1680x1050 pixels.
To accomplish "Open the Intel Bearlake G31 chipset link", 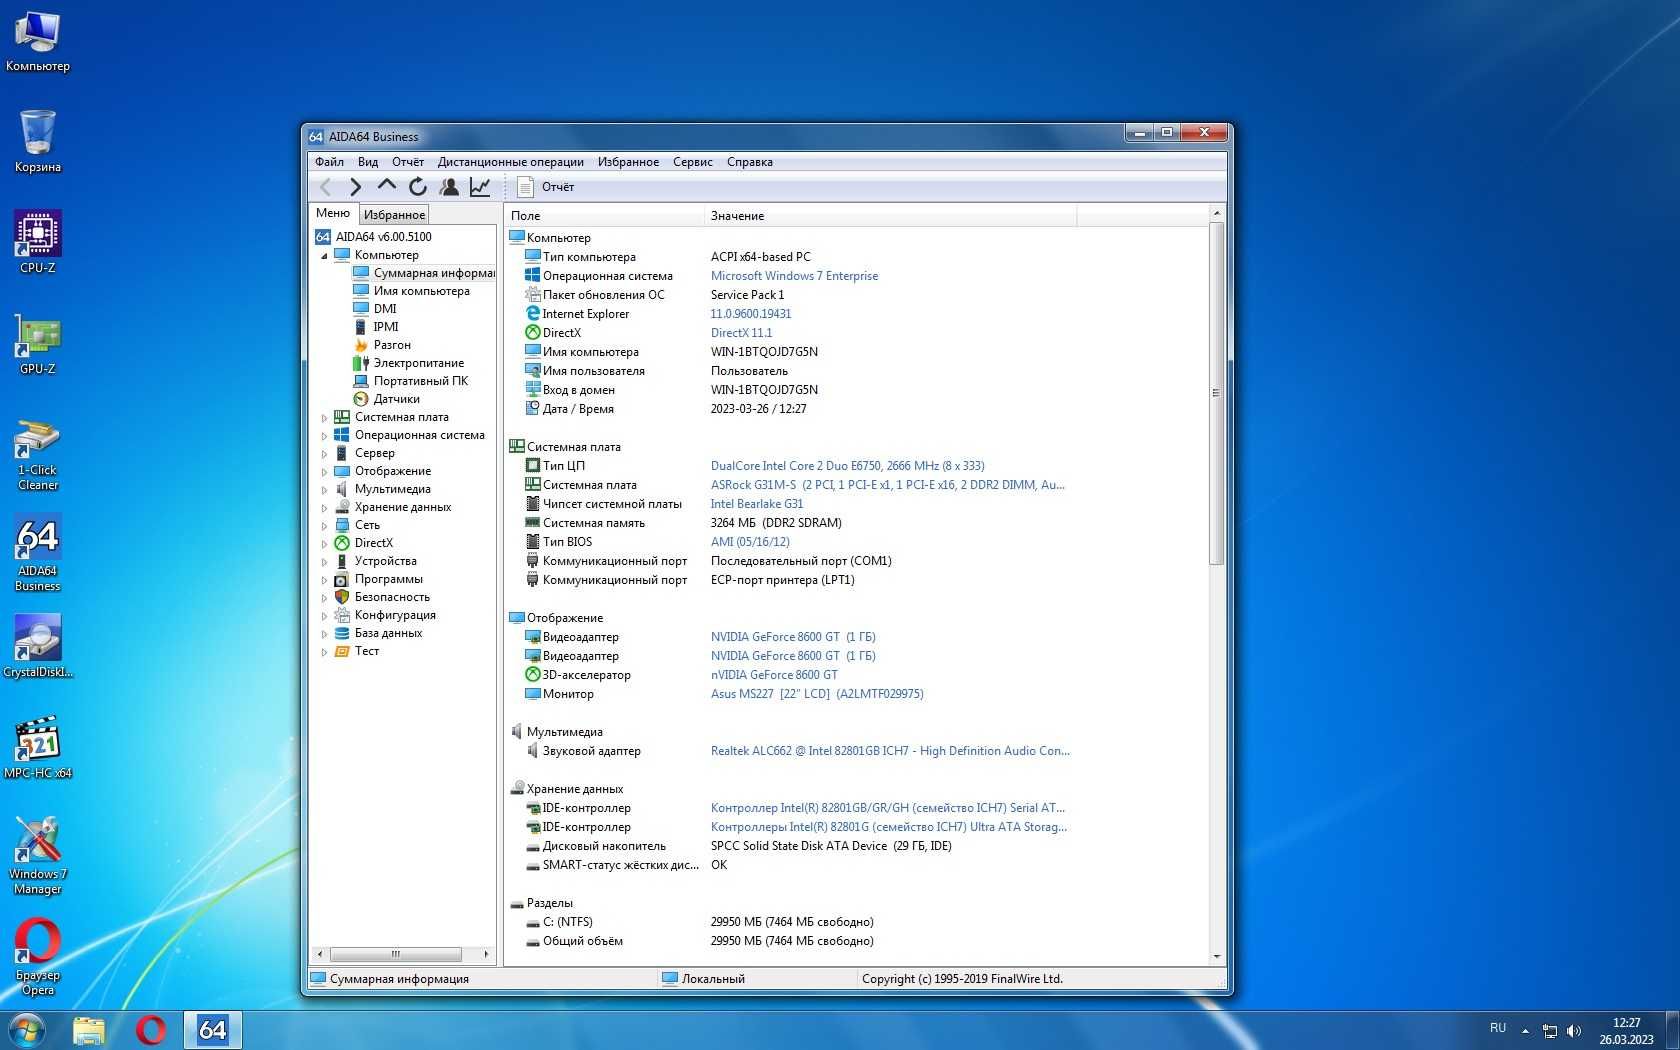I will point(756,504).
